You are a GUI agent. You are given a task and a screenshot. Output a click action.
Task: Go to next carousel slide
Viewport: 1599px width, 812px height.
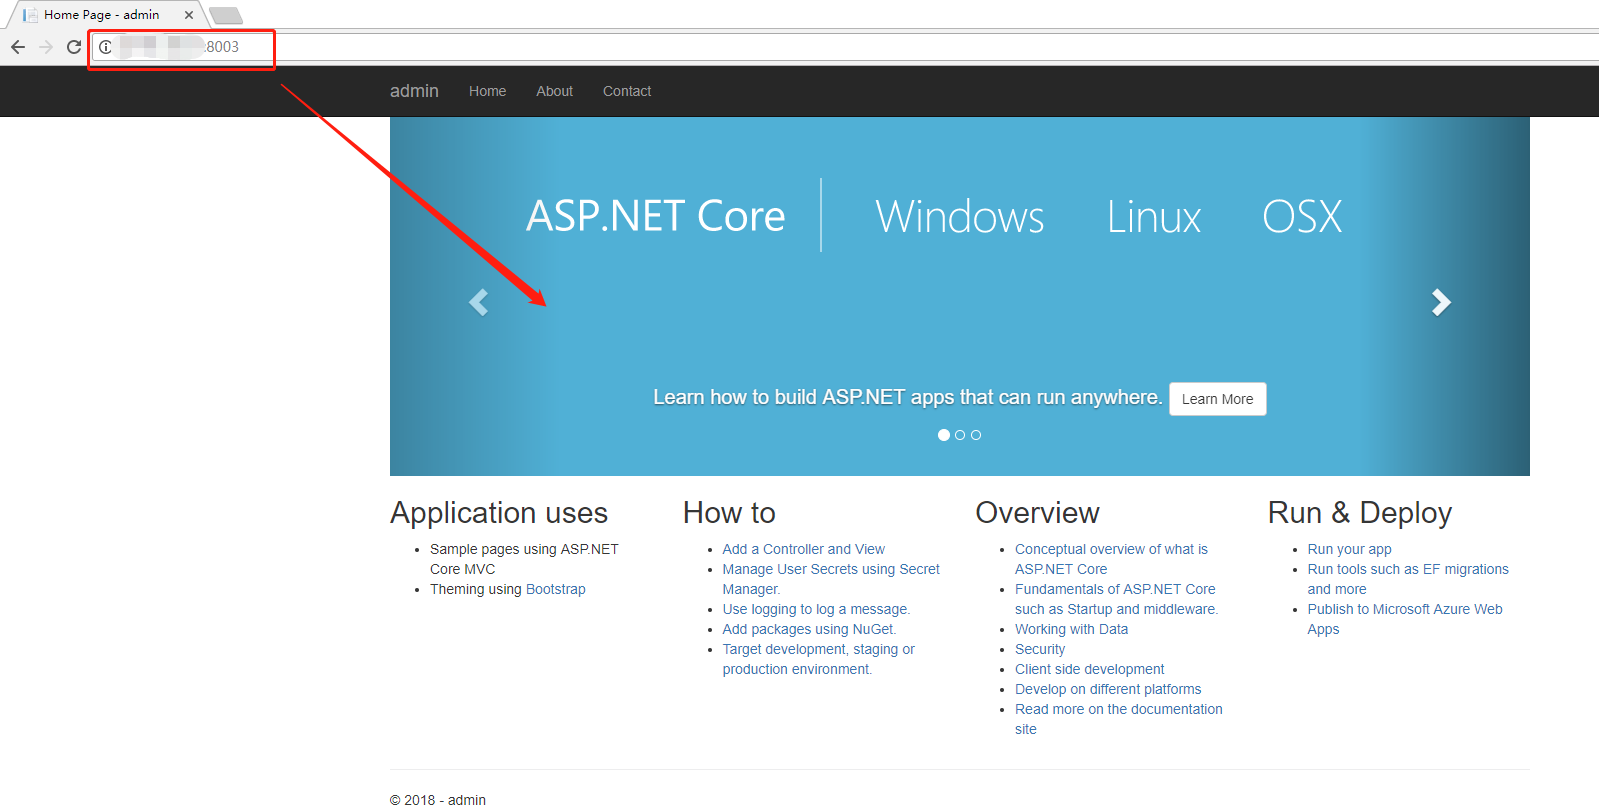pyautogui.click(x=1441, y=302)
